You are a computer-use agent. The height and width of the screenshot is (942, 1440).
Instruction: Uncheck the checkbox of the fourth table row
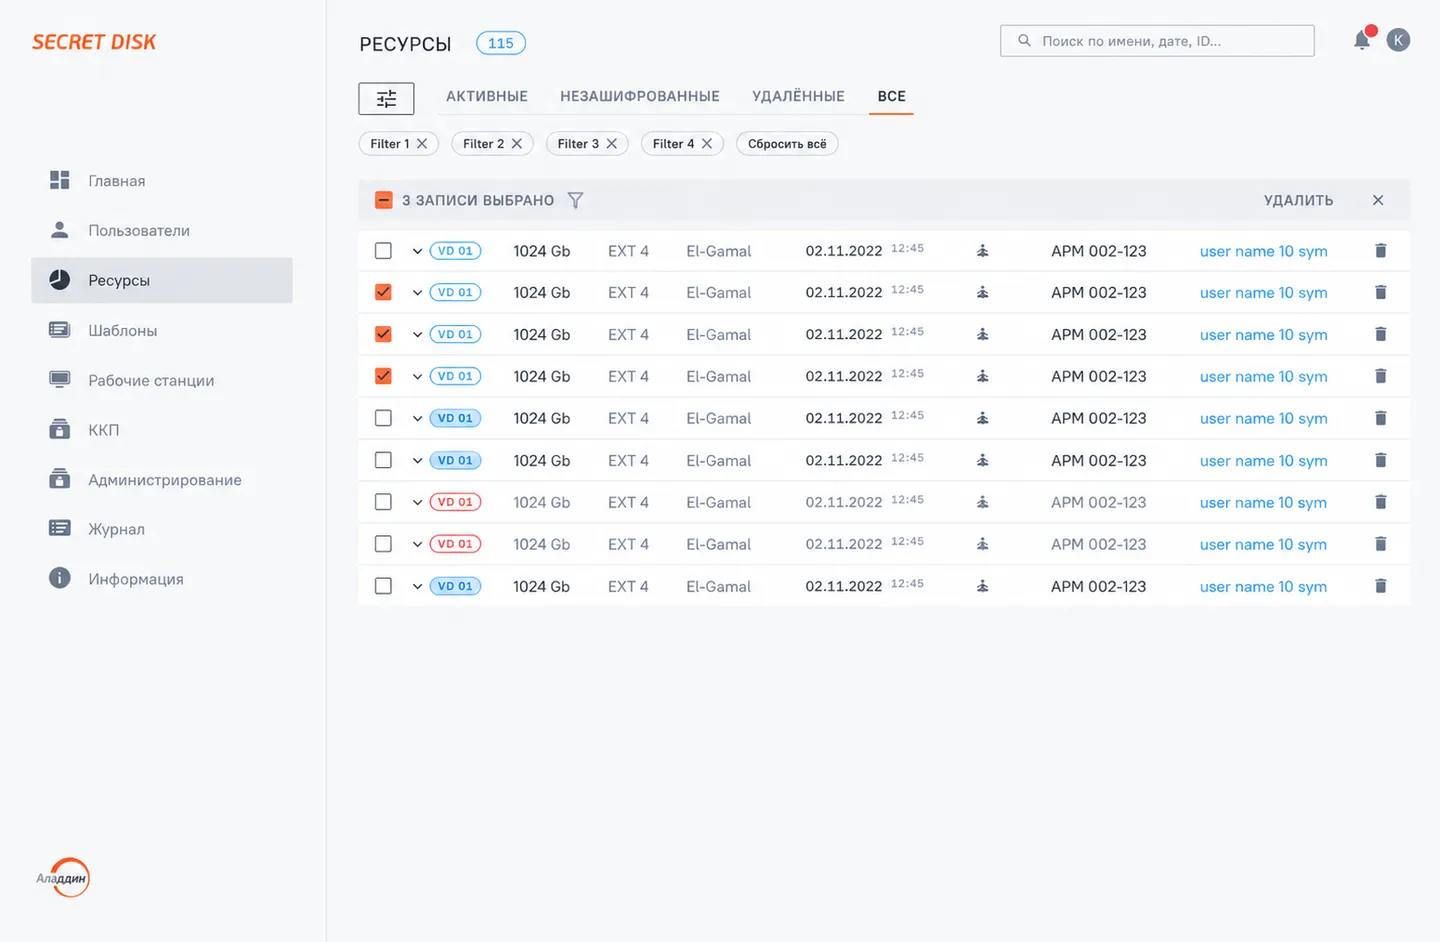point(383,376)
